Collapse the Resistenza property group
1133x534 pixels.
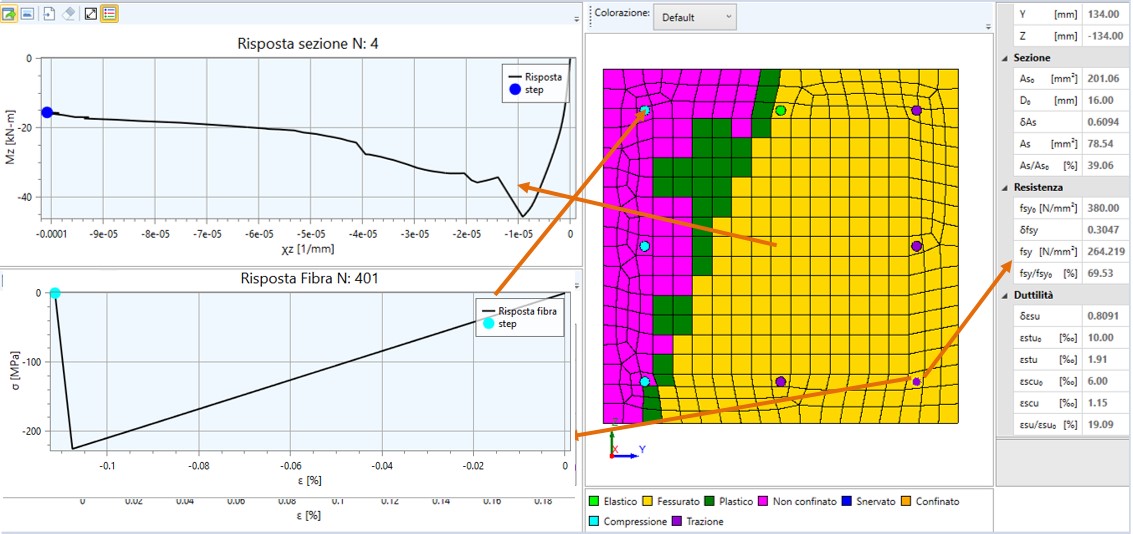click(1004, 187)
